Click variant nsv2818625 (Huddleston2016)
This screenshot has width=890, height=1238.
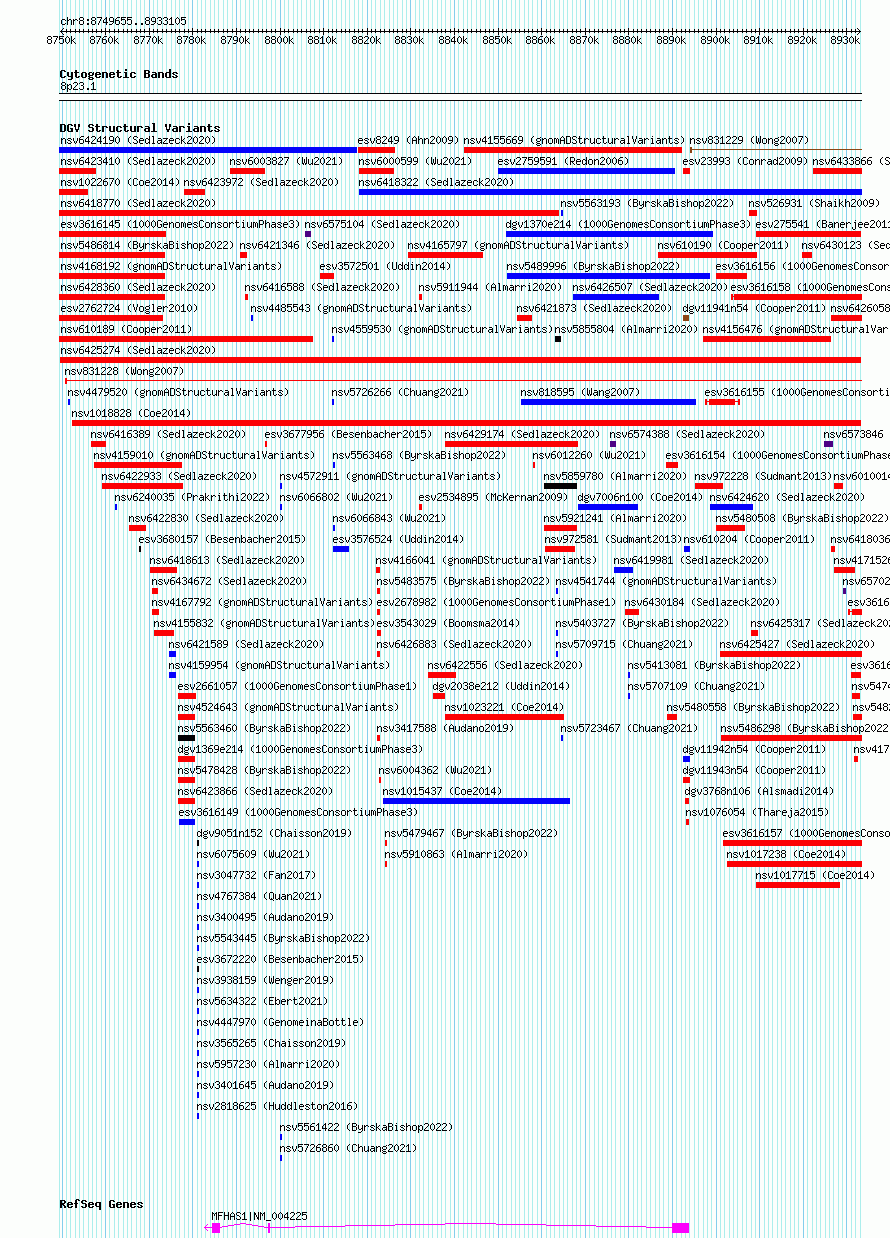click(277, 1106)
